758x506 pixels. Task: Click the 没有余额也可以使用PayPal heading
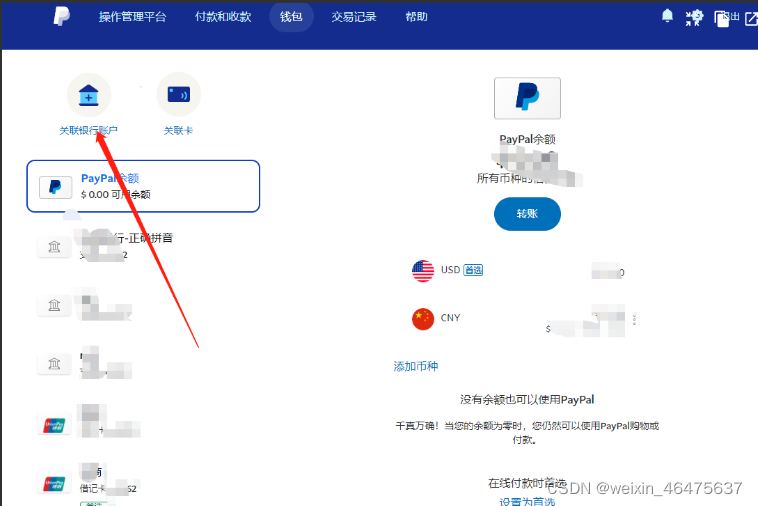coord(527,400)
